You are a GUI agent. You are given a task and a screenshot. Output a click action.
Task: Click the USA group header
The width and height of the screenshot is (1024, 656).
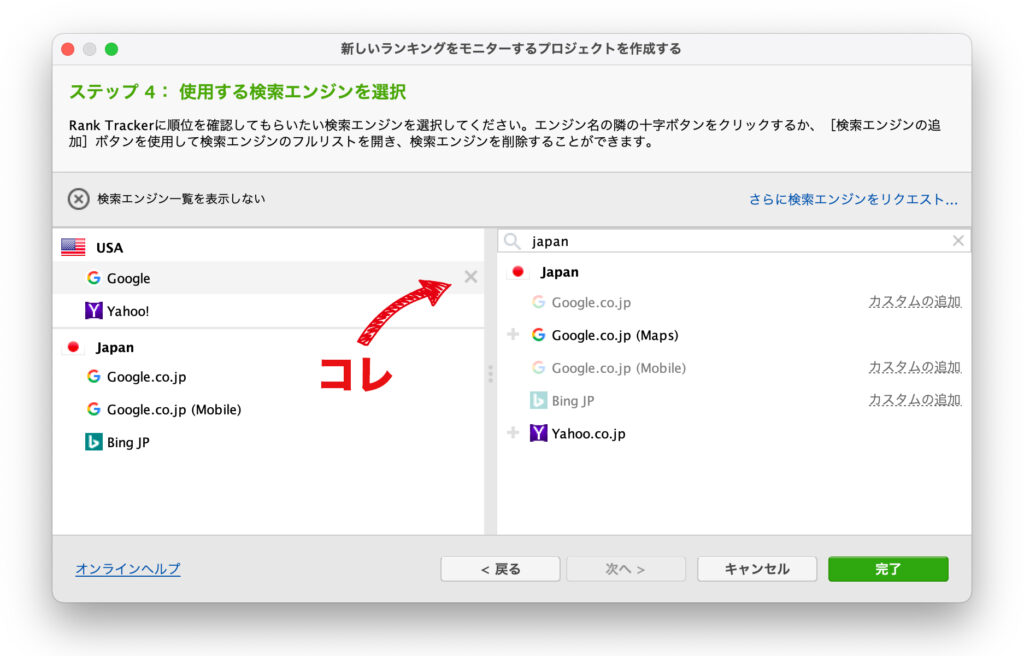click(268, 247)
